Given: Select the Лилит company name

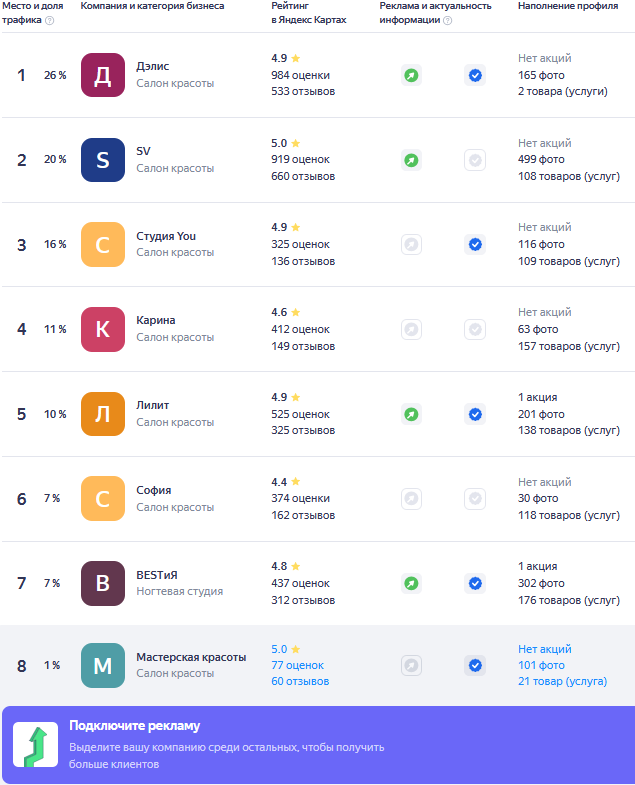Looking at the screenshot, I should coord(153,405).
